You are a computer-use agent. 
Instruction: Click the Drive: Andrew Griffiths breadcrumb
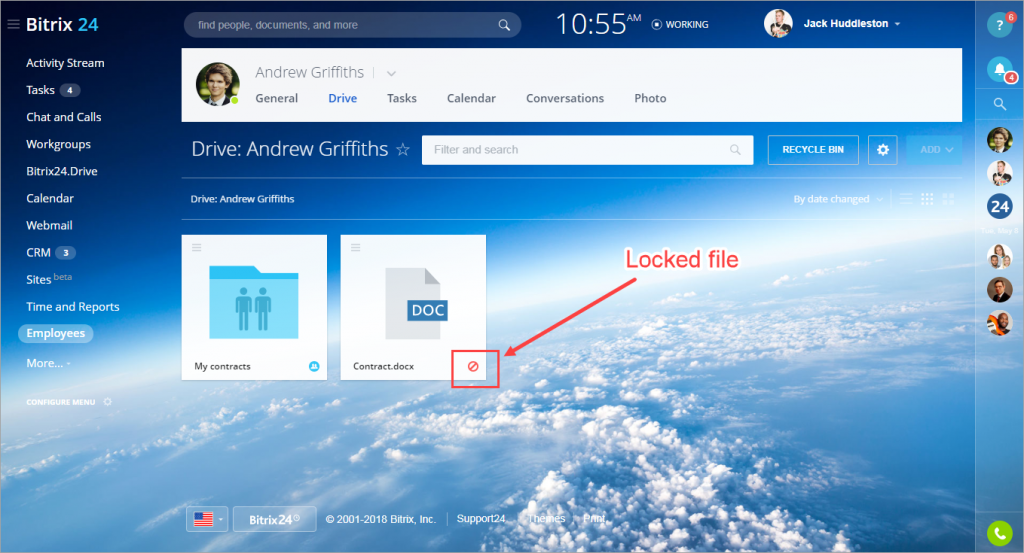(x=242, y=199)
